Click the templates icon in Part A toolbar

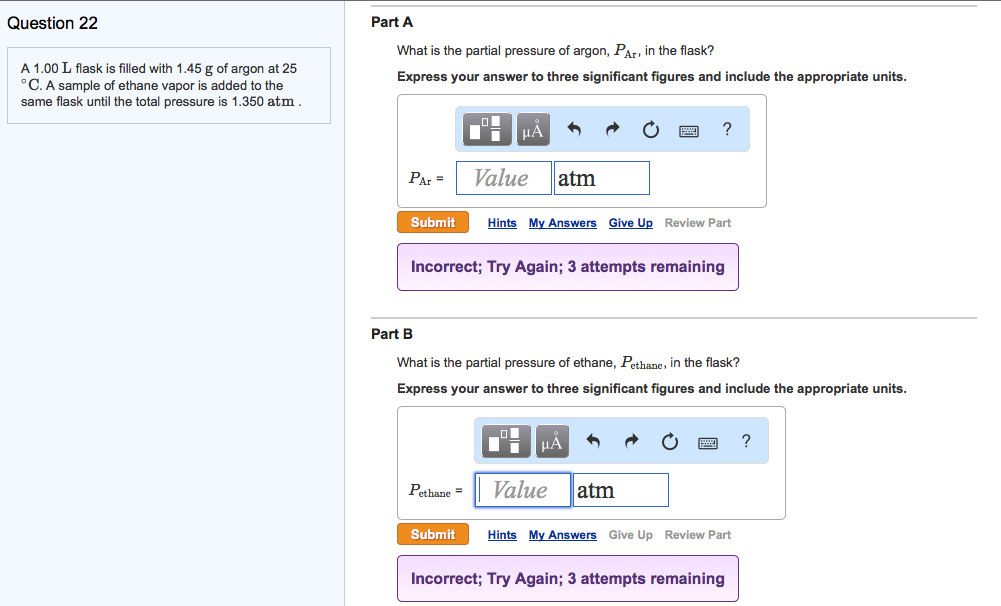(488, 129)
